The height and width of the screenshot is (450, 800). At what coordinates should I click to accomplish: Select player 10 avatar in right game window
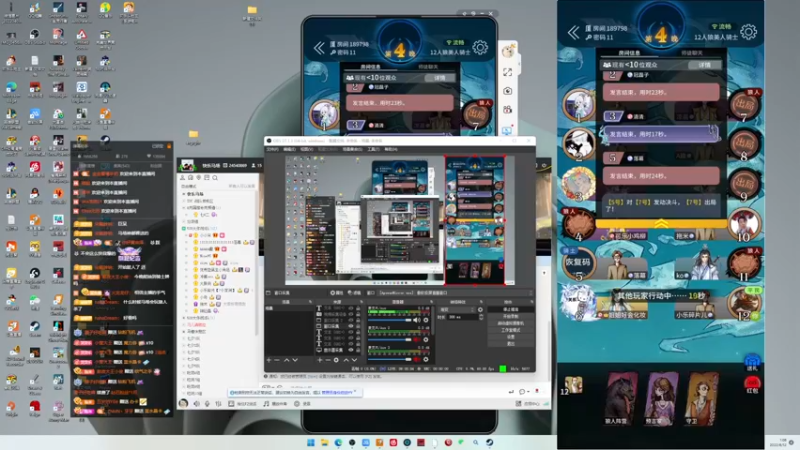tap(744, 223)
